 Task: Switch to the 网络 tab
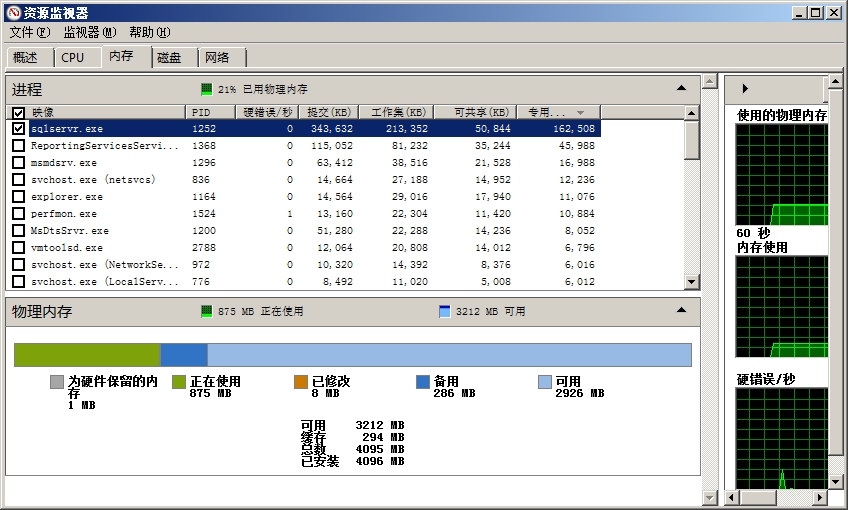point(222,57)
